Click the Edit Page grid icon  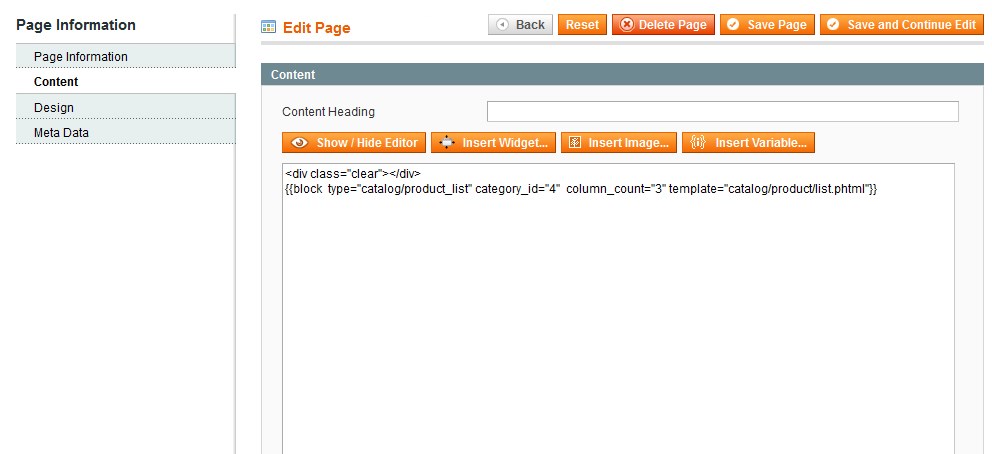click(x=268, y=27)
